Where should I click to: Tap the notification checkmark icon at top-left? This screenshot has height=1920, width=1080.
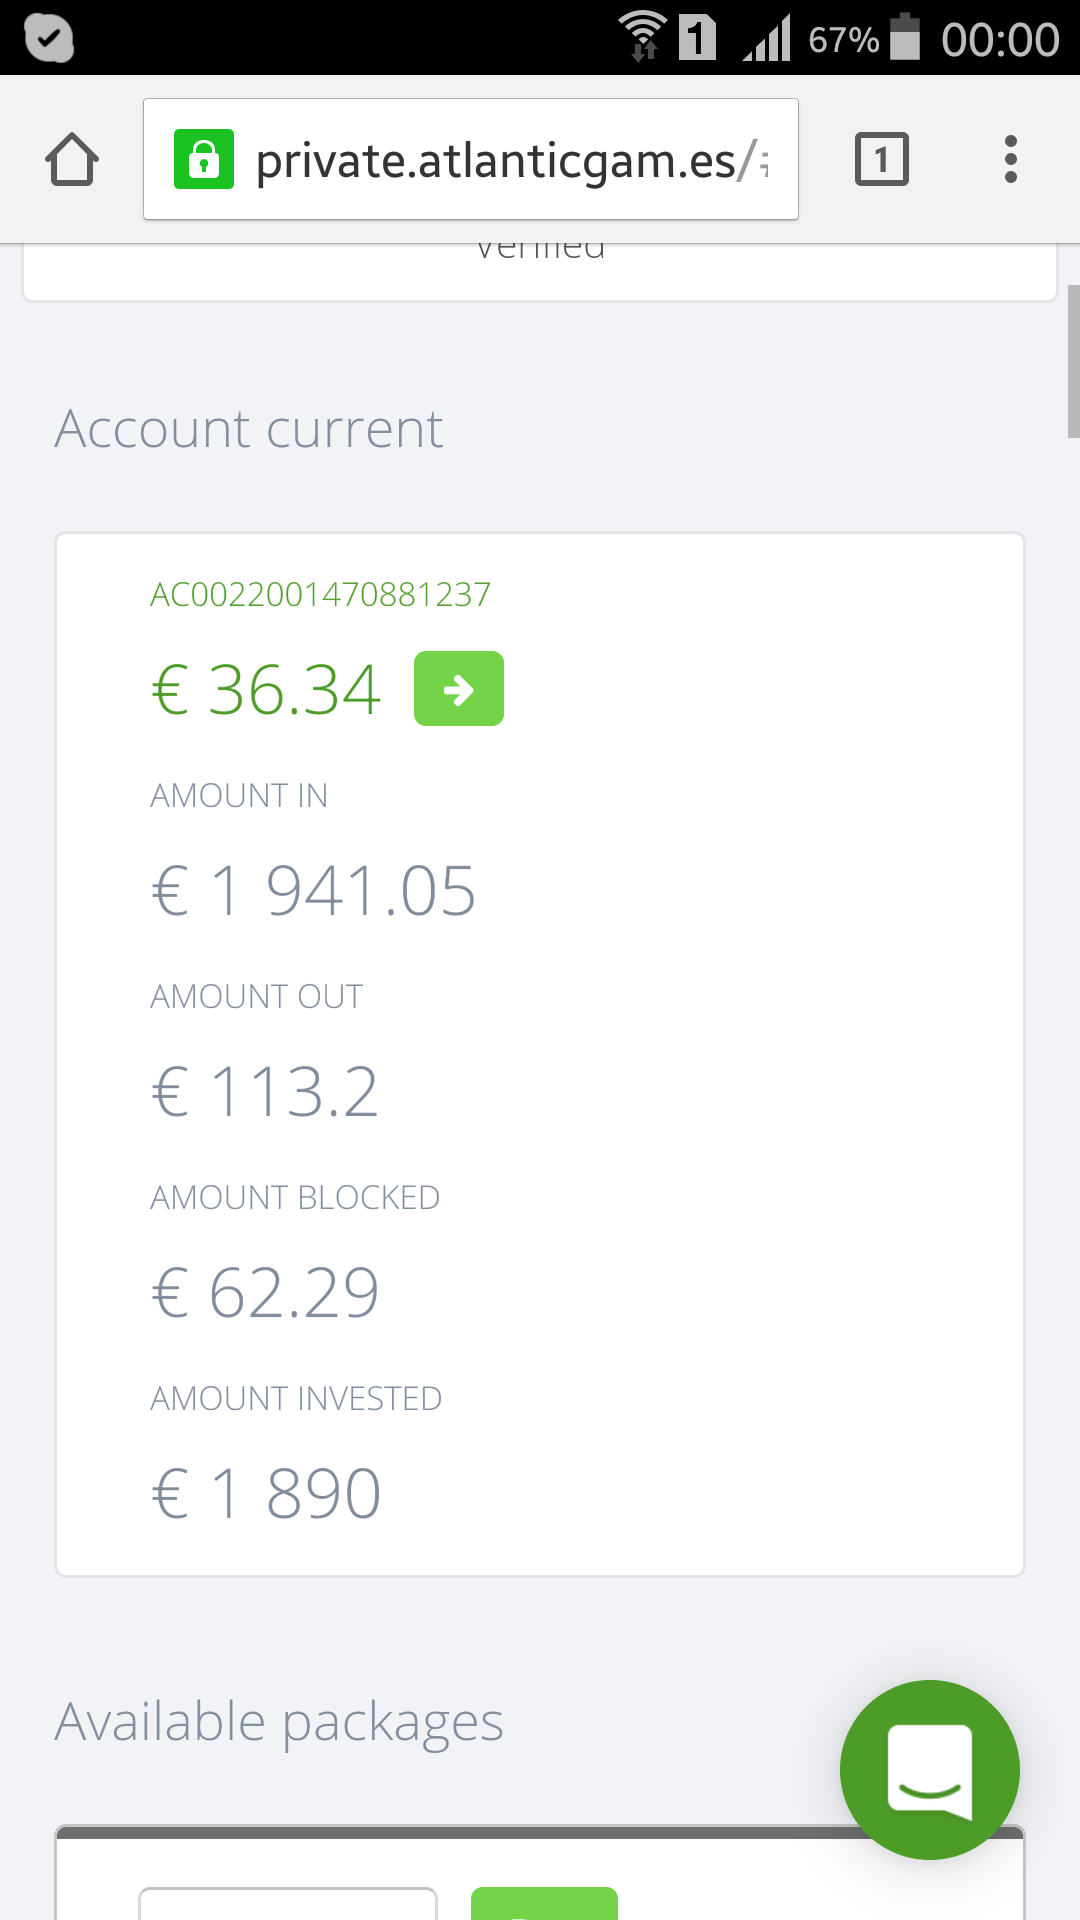click(x=48, y=38)
